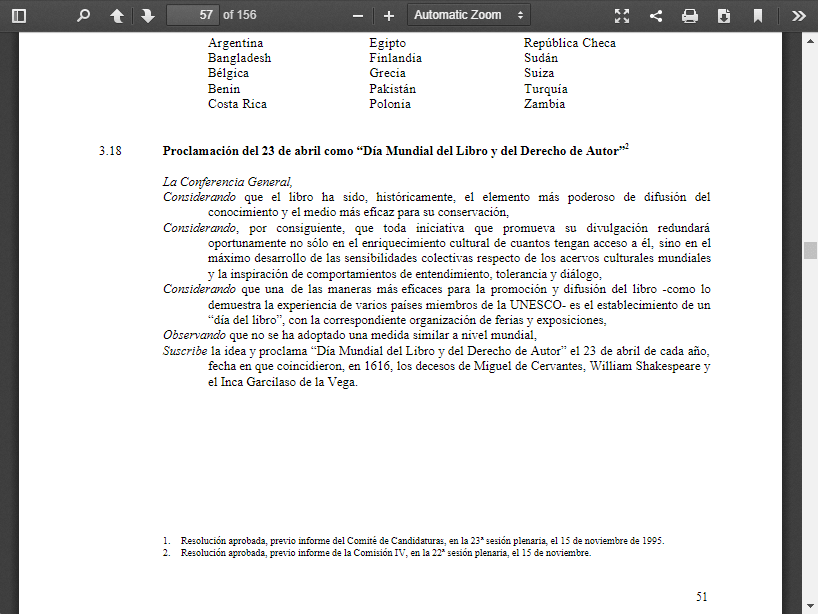Go to next page arrow
The image size is (818, 614).
148,16
